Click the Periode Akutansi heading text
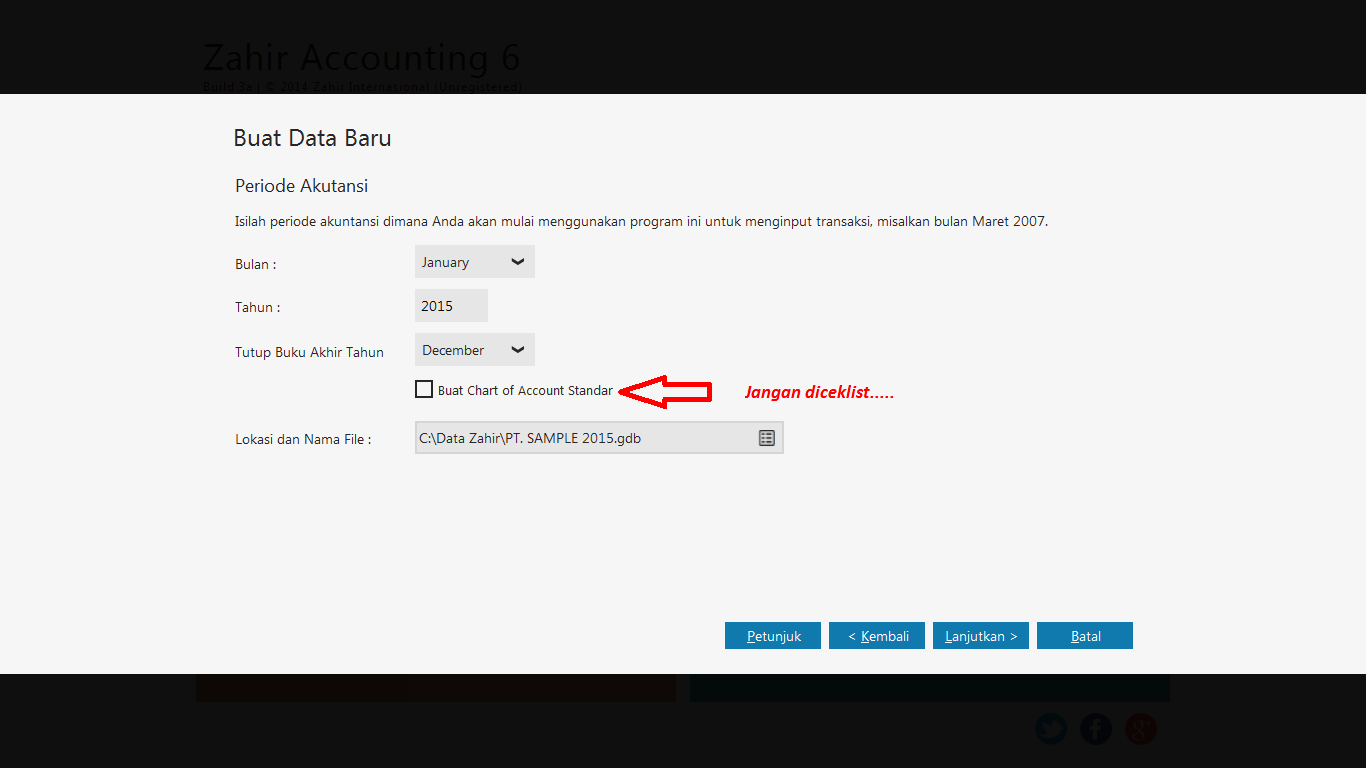 point(302,186)
